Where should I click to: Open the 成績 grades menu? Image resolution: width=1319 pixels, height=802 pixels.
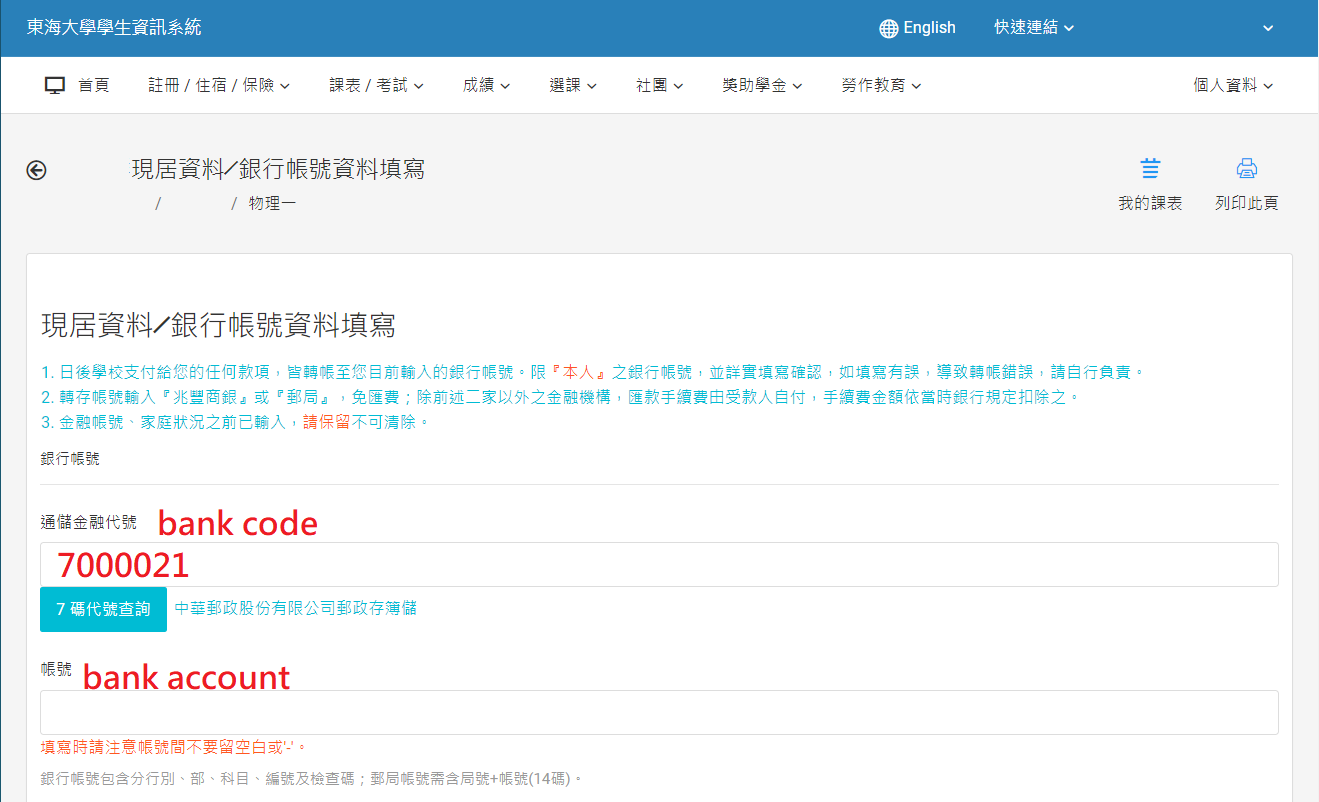[486, 86]
